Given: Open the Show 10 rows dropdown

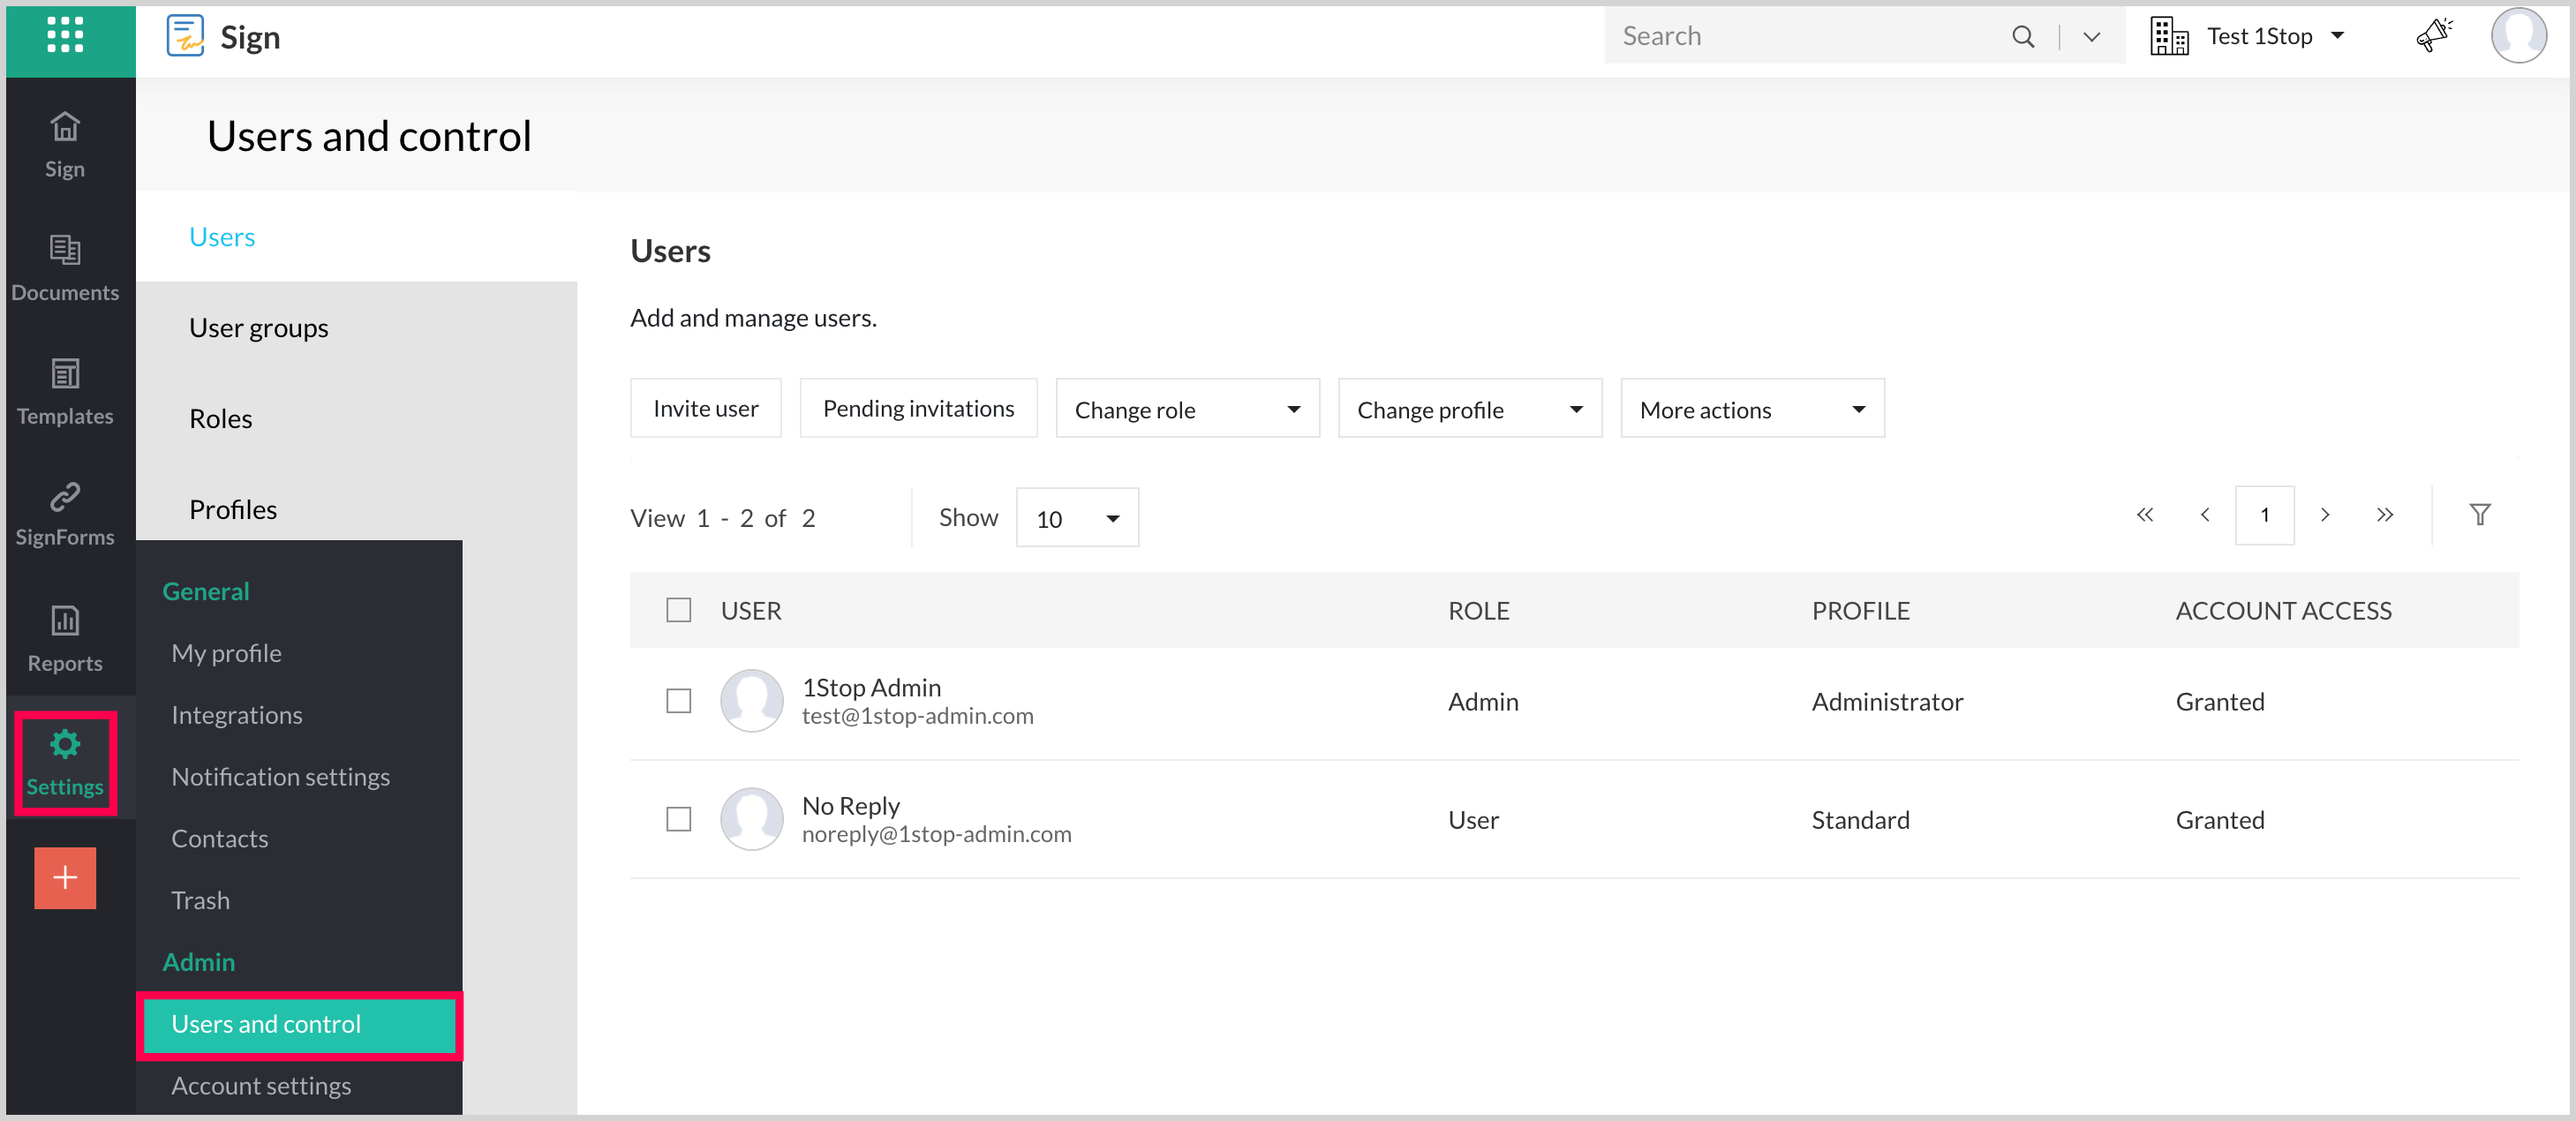Looking at the screenshot, I should click(x=1077, y=518).
